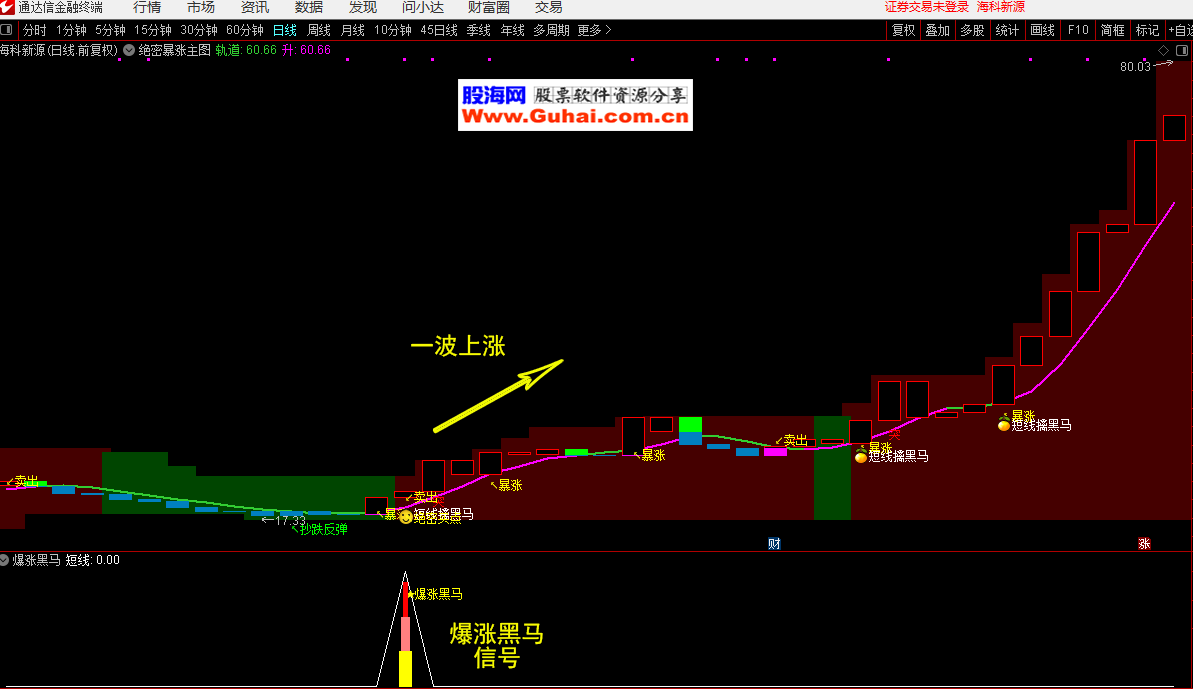Click the 通达信 red logo icon
Viewport: 1193px width, 689px height.
click(8, 8)
